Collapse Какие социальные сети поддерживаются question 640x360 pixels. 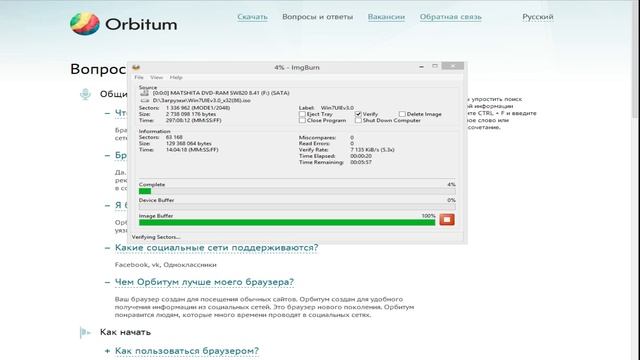[x=216, y=247]
